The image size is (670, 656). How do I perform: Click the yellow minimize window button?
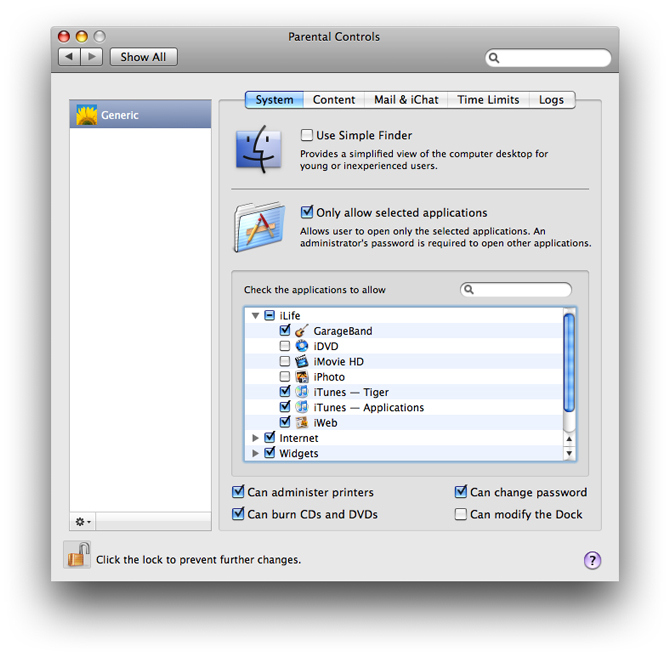pyautogui.click(x=82, y=36)
